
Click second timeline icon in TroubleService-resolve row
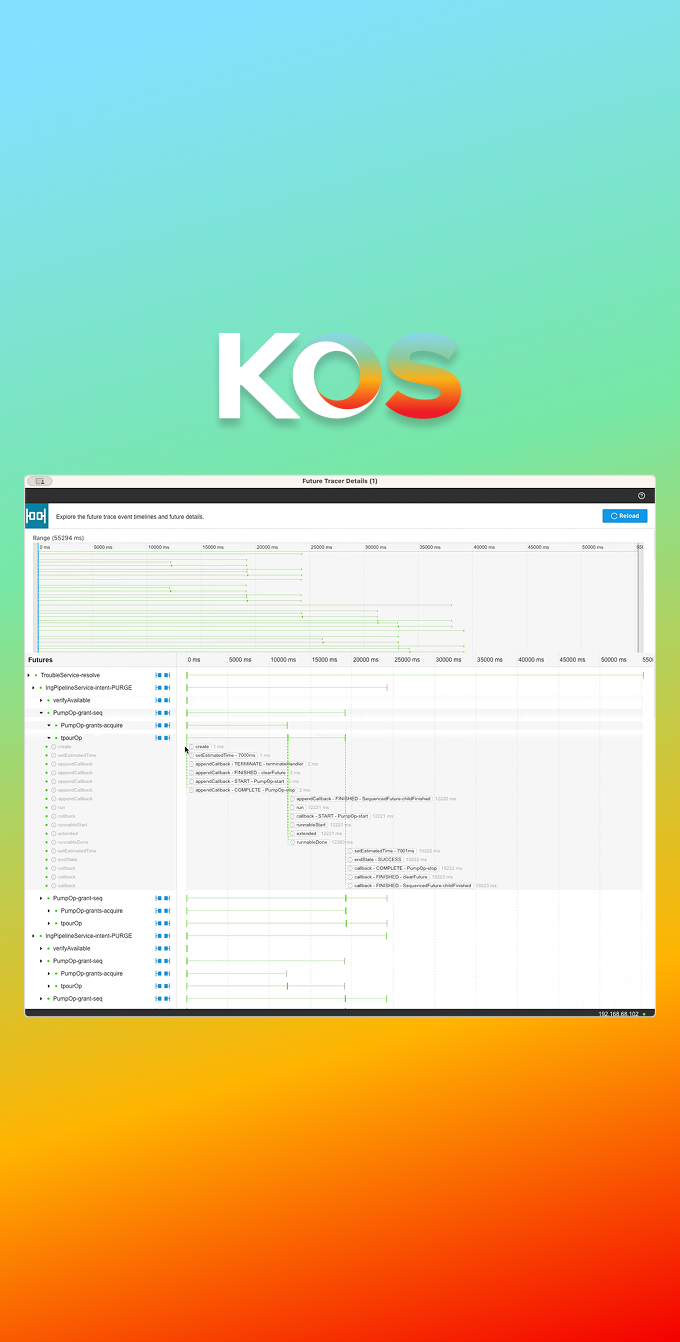coord(167,675)
